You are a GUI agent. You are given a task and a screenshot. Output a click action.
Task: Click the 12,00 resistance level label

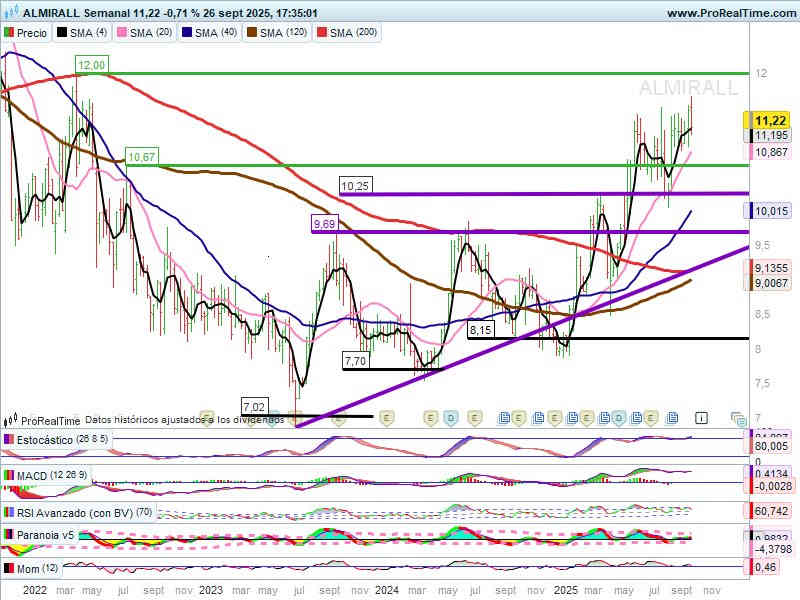tap(92, 65)
